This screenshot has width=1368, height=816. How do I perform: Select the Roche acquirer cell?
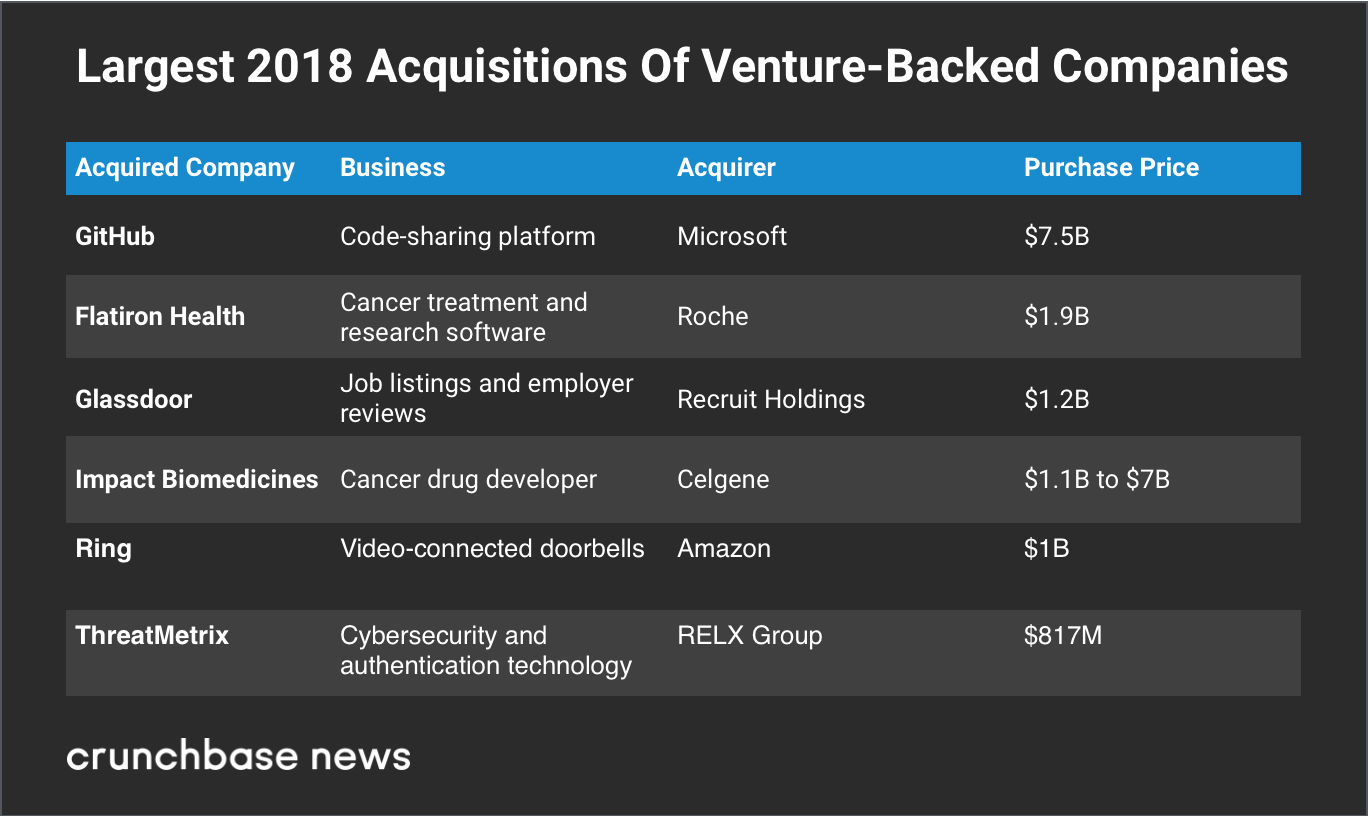713,317
